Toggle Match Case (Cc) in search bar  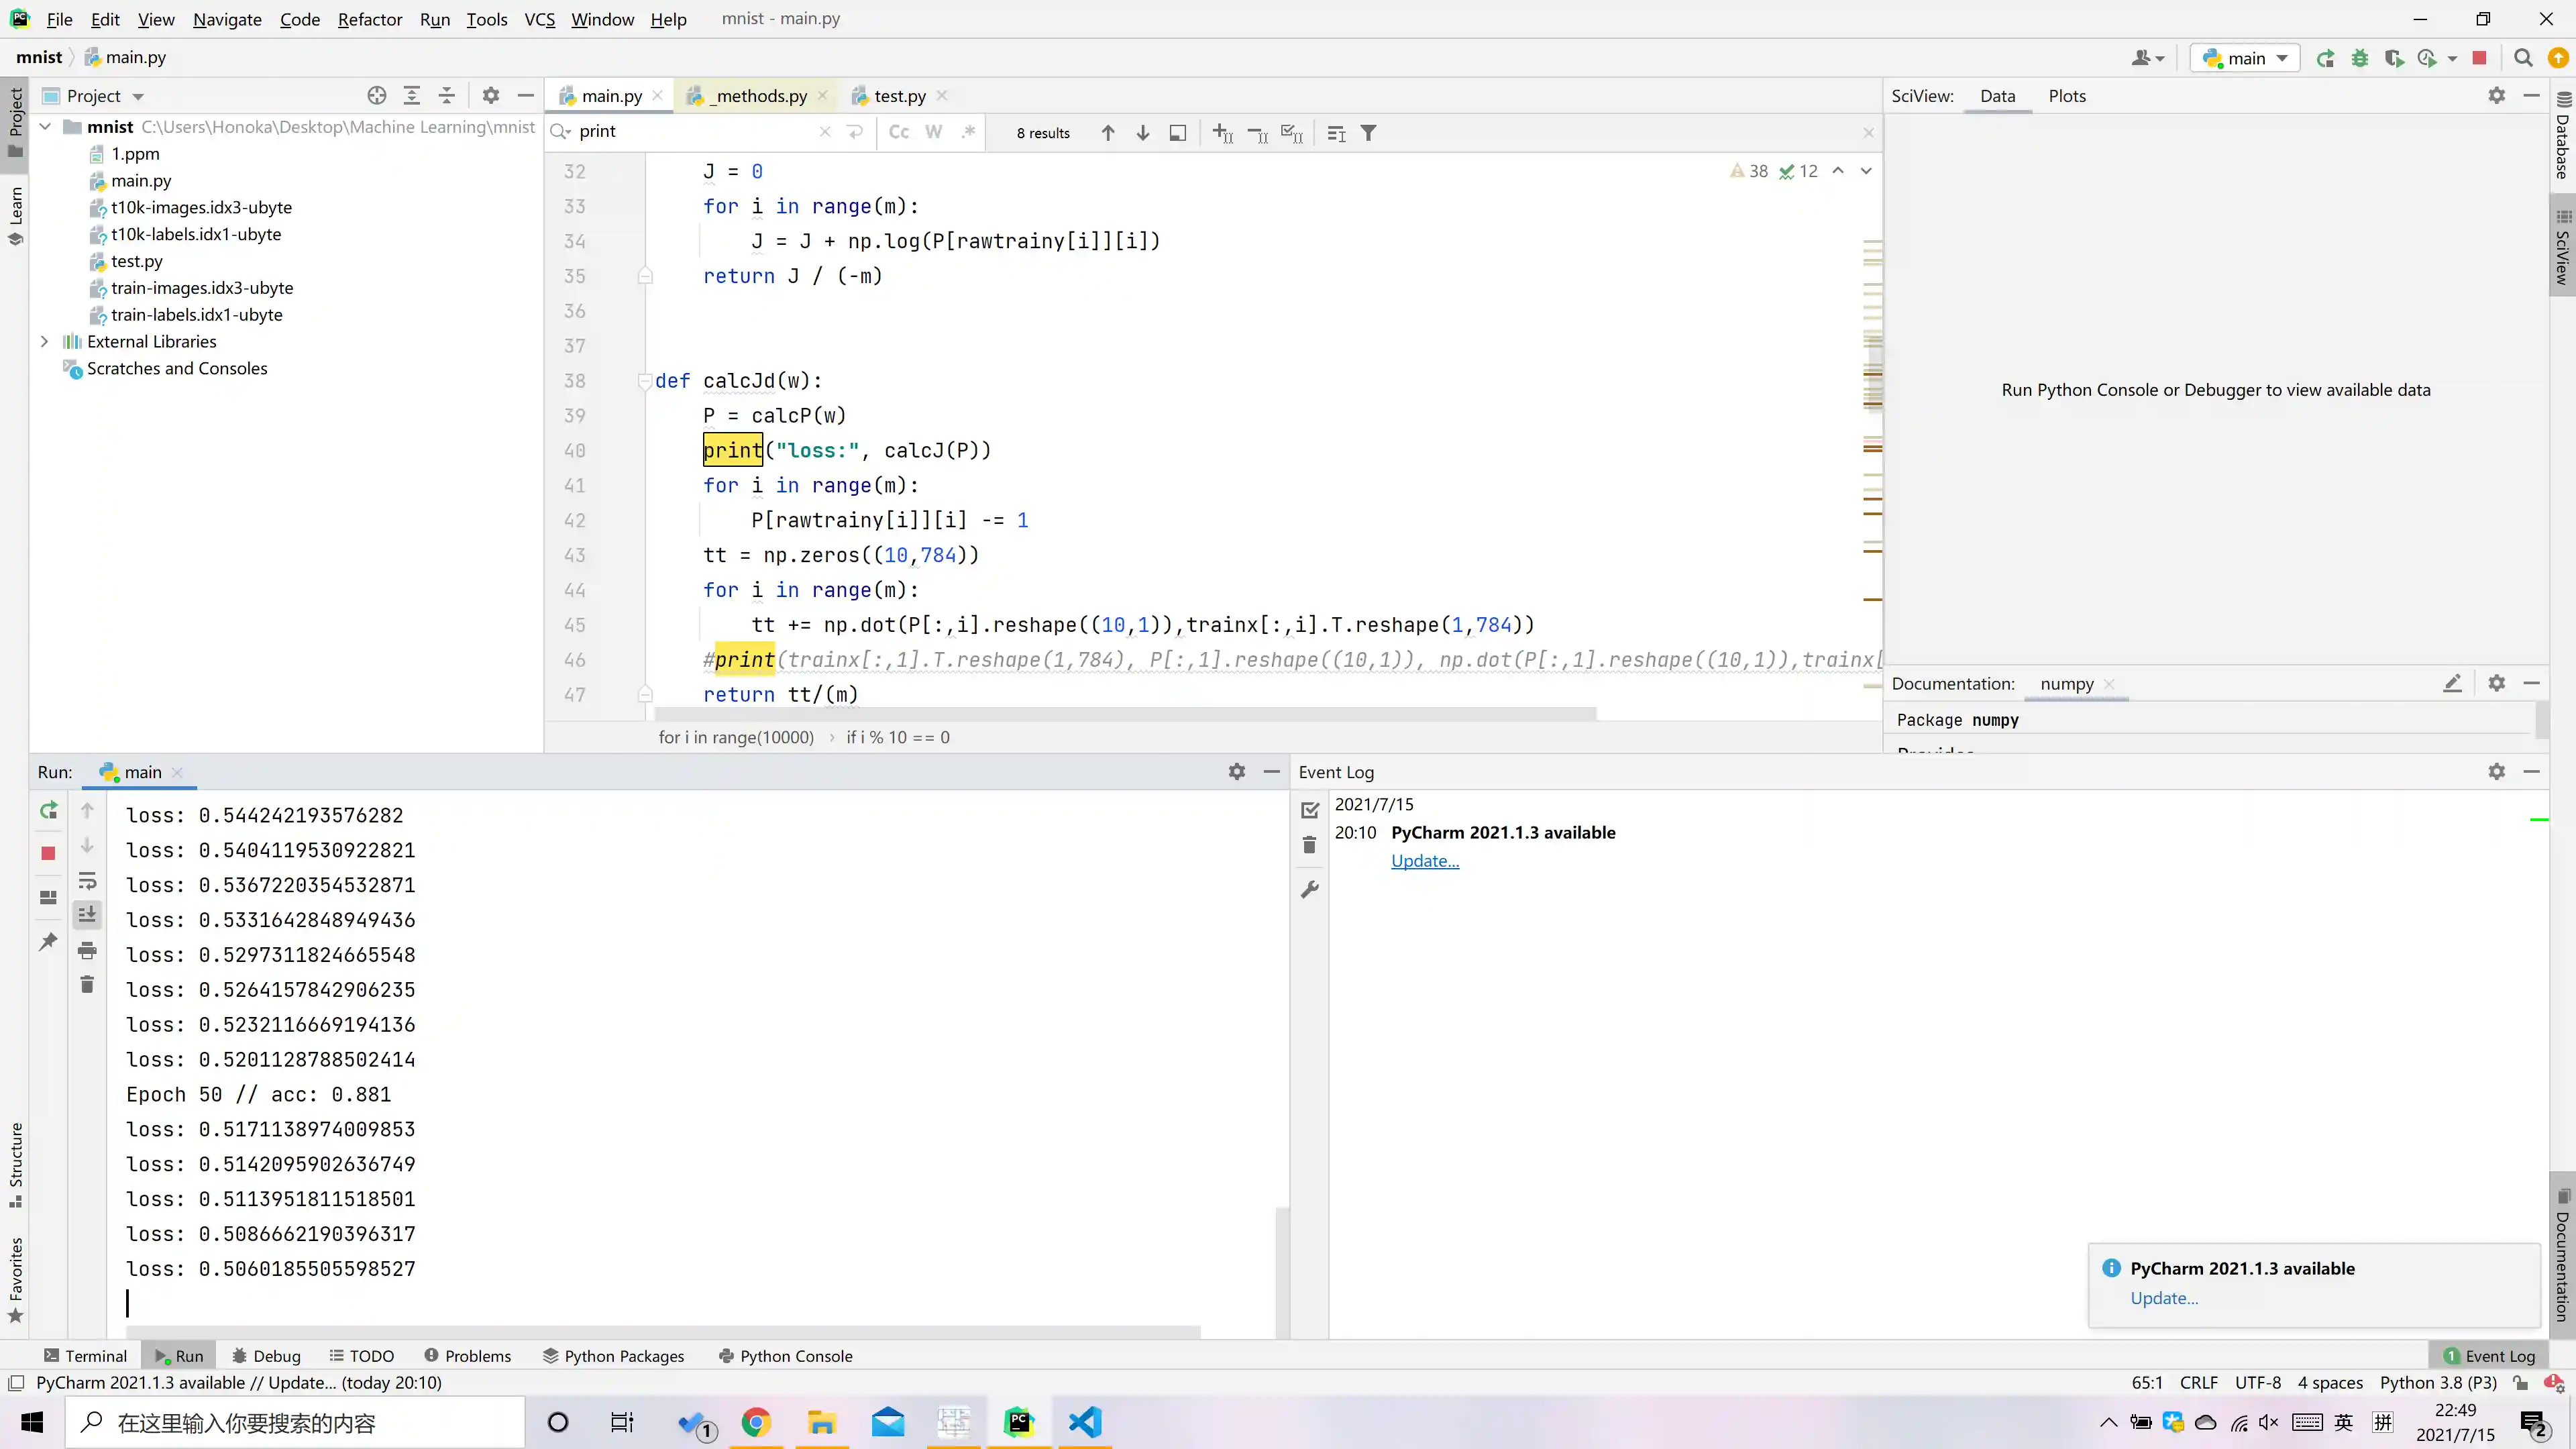tap(899, 132)
